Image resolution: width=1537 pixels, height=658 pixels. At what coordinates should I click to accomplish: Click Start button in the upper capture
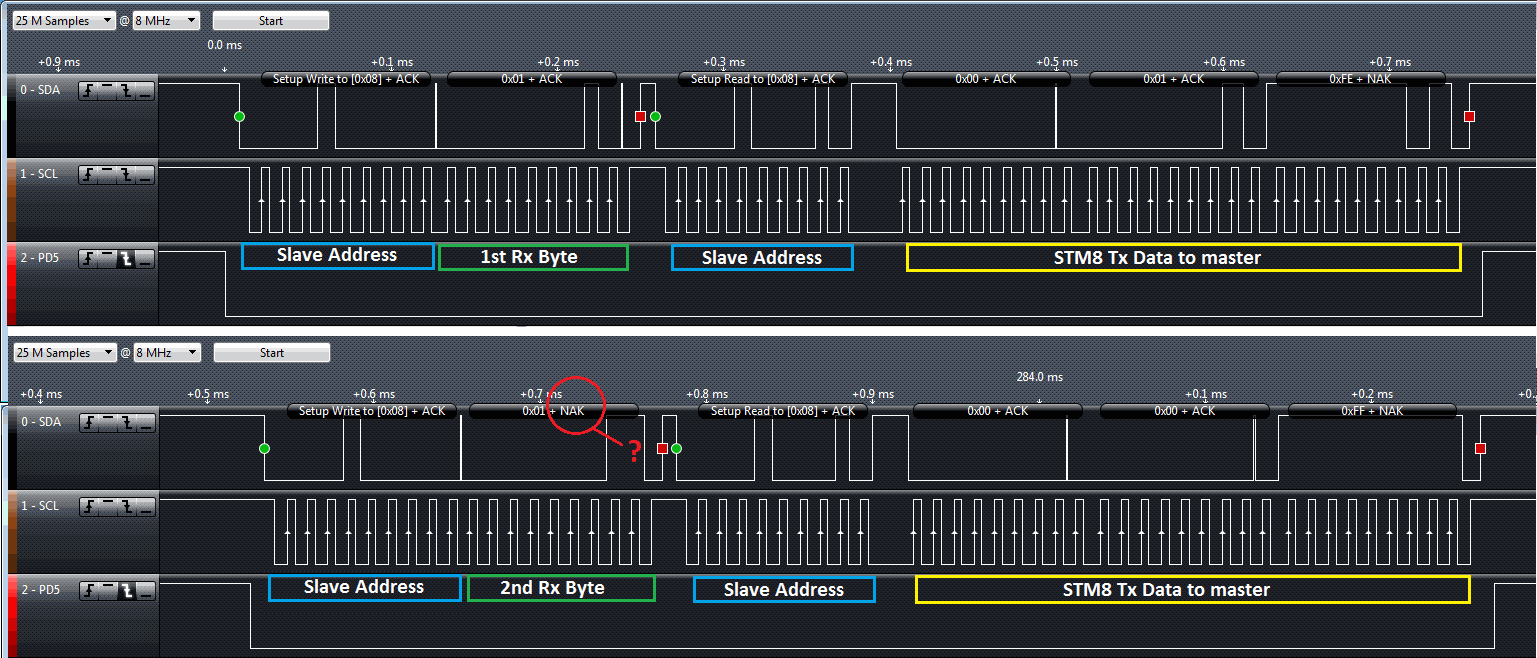[x=271, y=21]
